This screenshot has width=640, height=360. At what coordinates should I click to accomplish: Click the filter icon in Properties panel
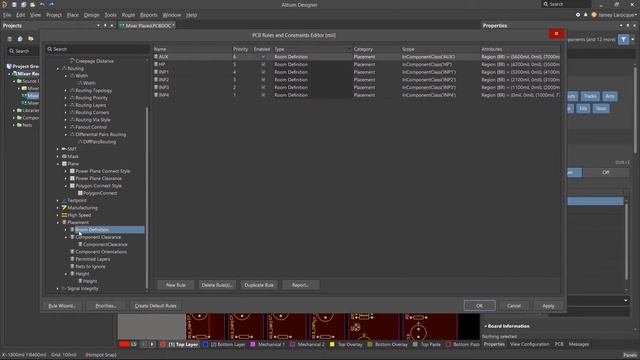click(623, 40)
